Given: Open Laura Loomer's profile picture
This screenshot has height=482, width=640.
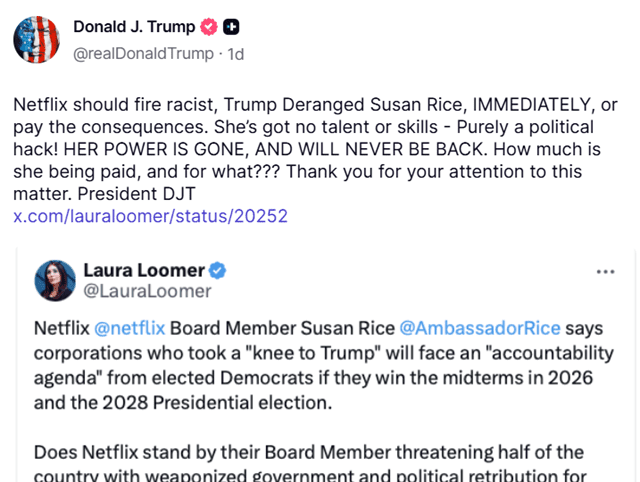Looking at the screenshot, I should [x=54, y=281].
